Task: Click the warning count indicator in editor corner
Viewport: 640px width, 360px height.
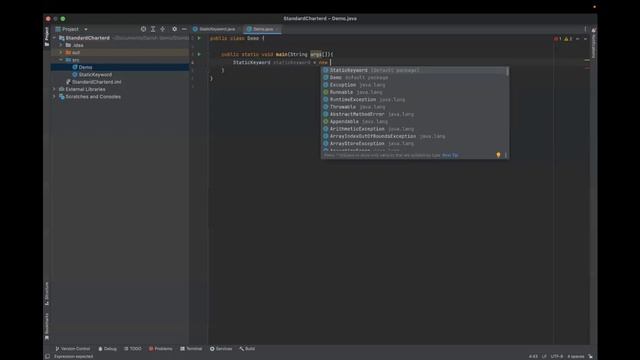Action: [568, 39]
